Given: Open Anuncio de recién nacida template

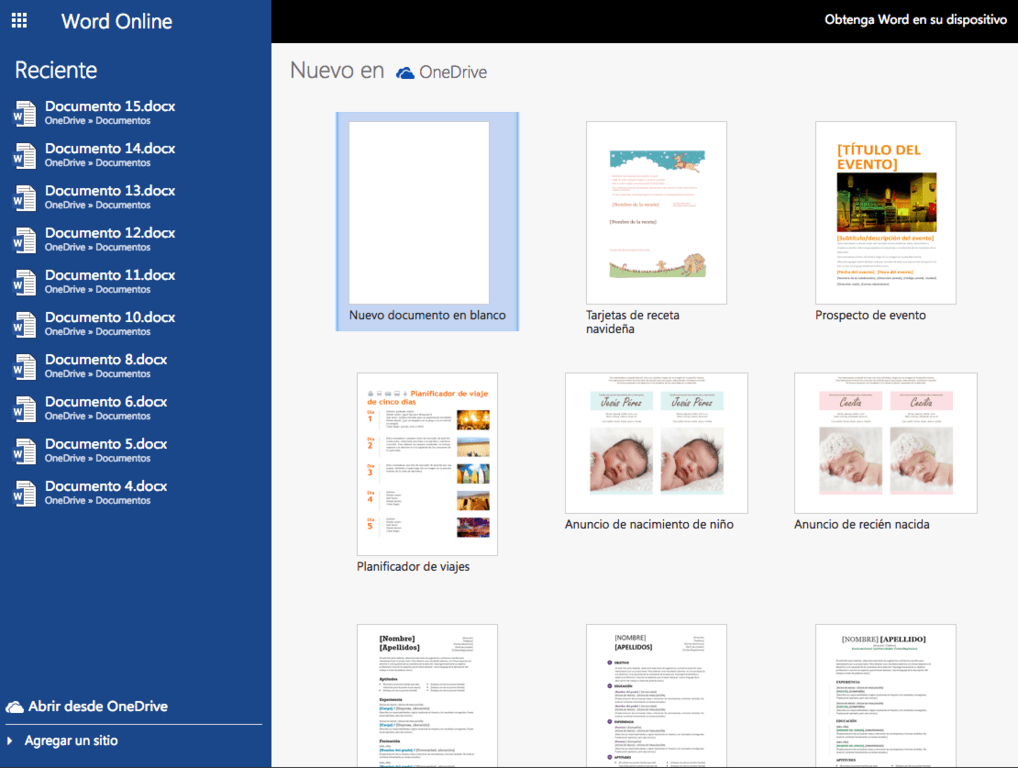Looking at the screenshot, I should 885,443.
